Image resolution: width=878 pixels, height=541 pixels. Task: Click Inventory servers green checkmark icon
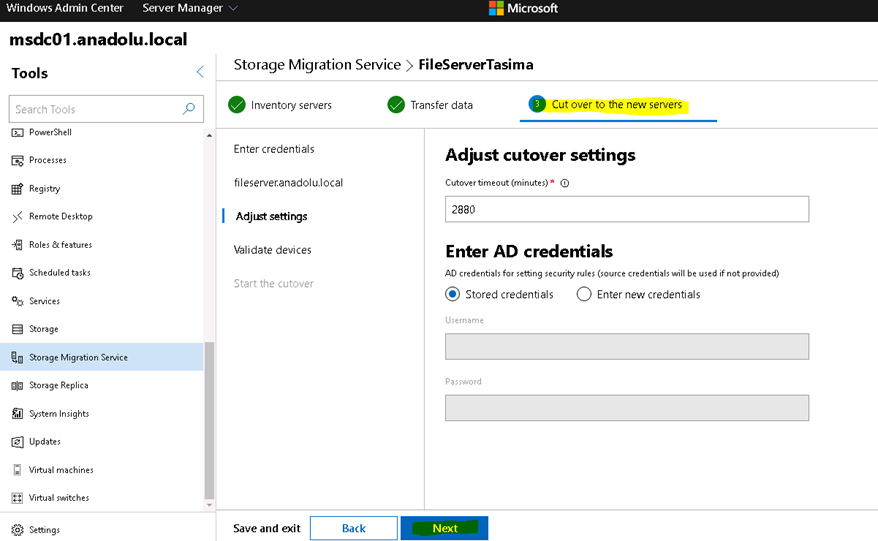[237, 105]
